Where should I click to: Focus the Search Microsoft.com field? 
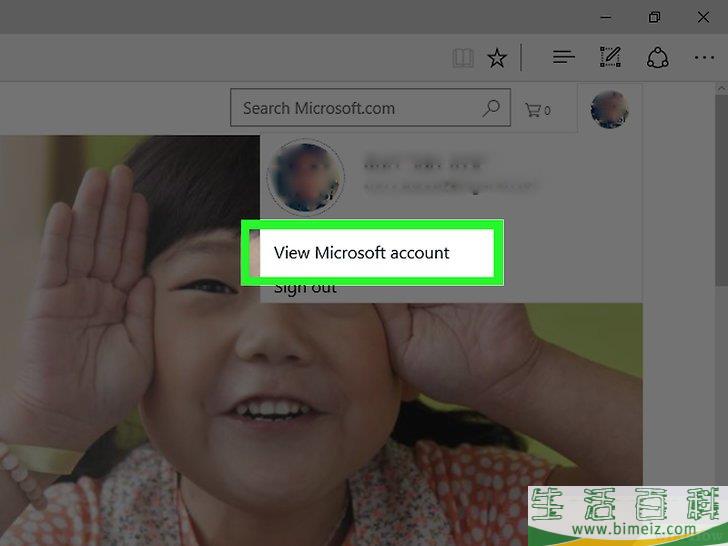370,108
